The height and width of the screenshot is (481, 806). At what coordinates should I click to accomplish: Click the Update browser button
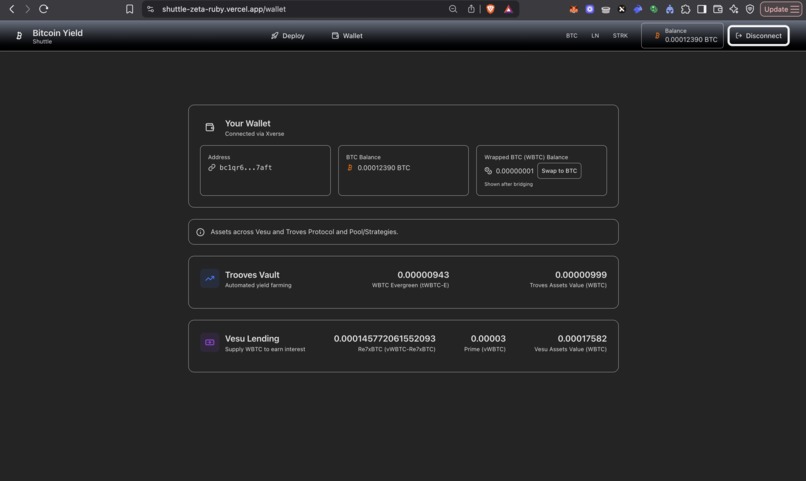click(776, 9)
